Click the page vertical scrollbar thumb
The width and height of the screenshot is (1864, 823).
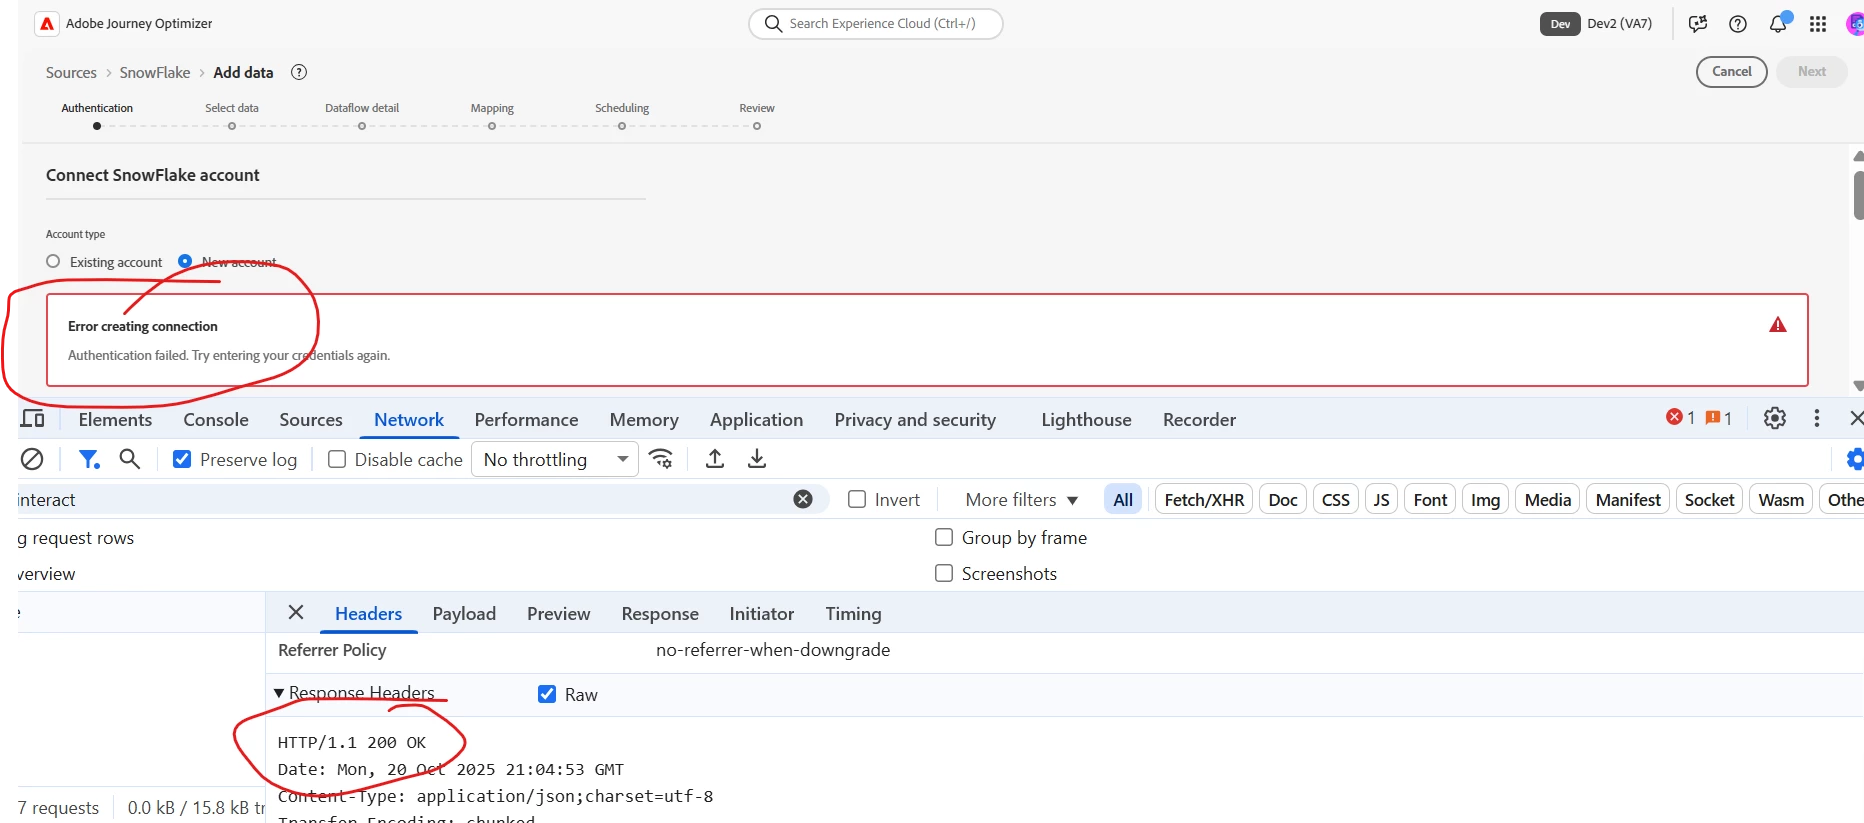pos(1858,195)
